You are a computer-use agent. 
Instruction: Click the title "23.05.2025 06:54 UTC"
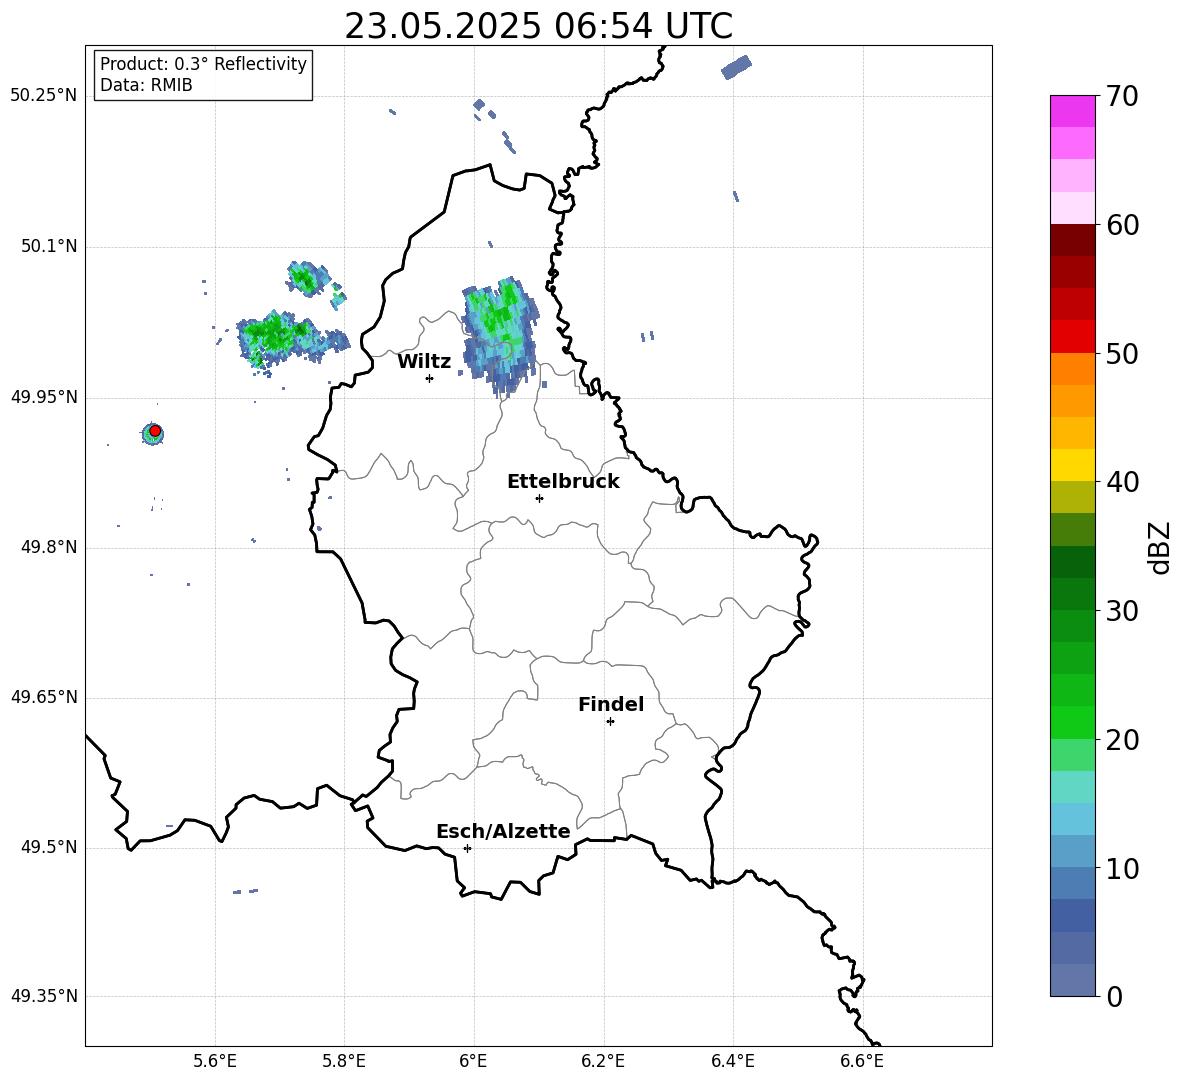pyautogui.click(x=538, y=26)
